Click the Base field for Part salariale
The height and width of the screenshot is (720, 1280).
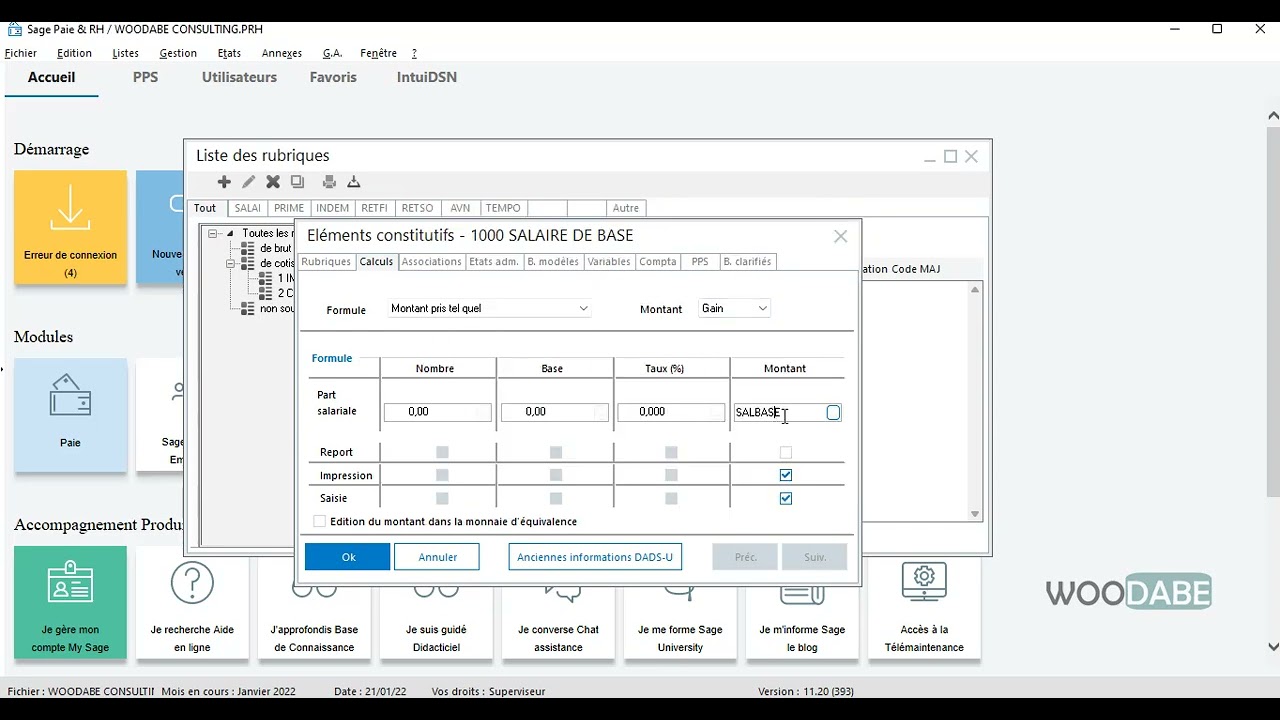click(554, 412)
